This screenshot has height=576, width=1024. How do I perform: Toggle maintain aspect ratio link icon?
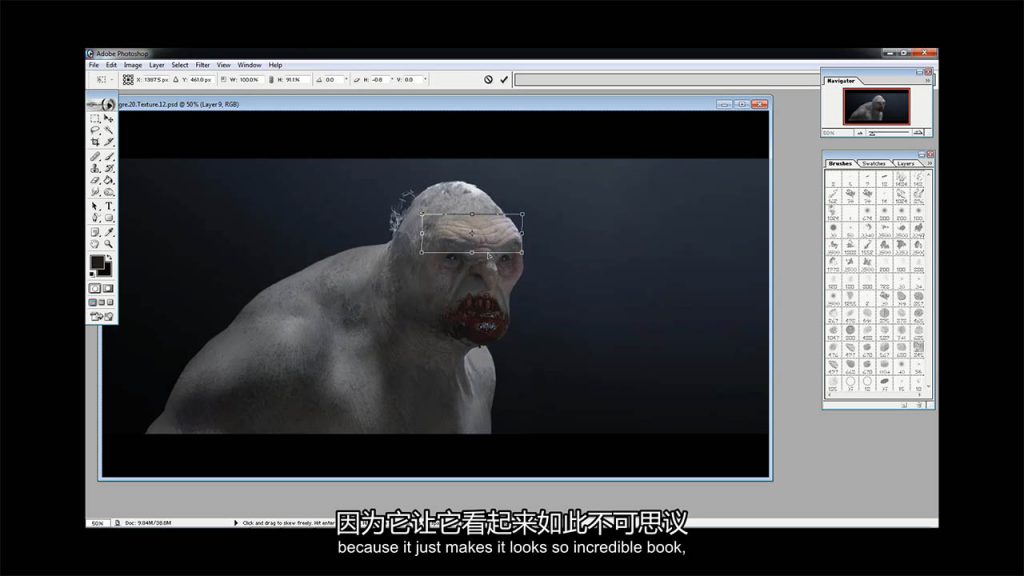pyautogui.click(x=271, y=80)
